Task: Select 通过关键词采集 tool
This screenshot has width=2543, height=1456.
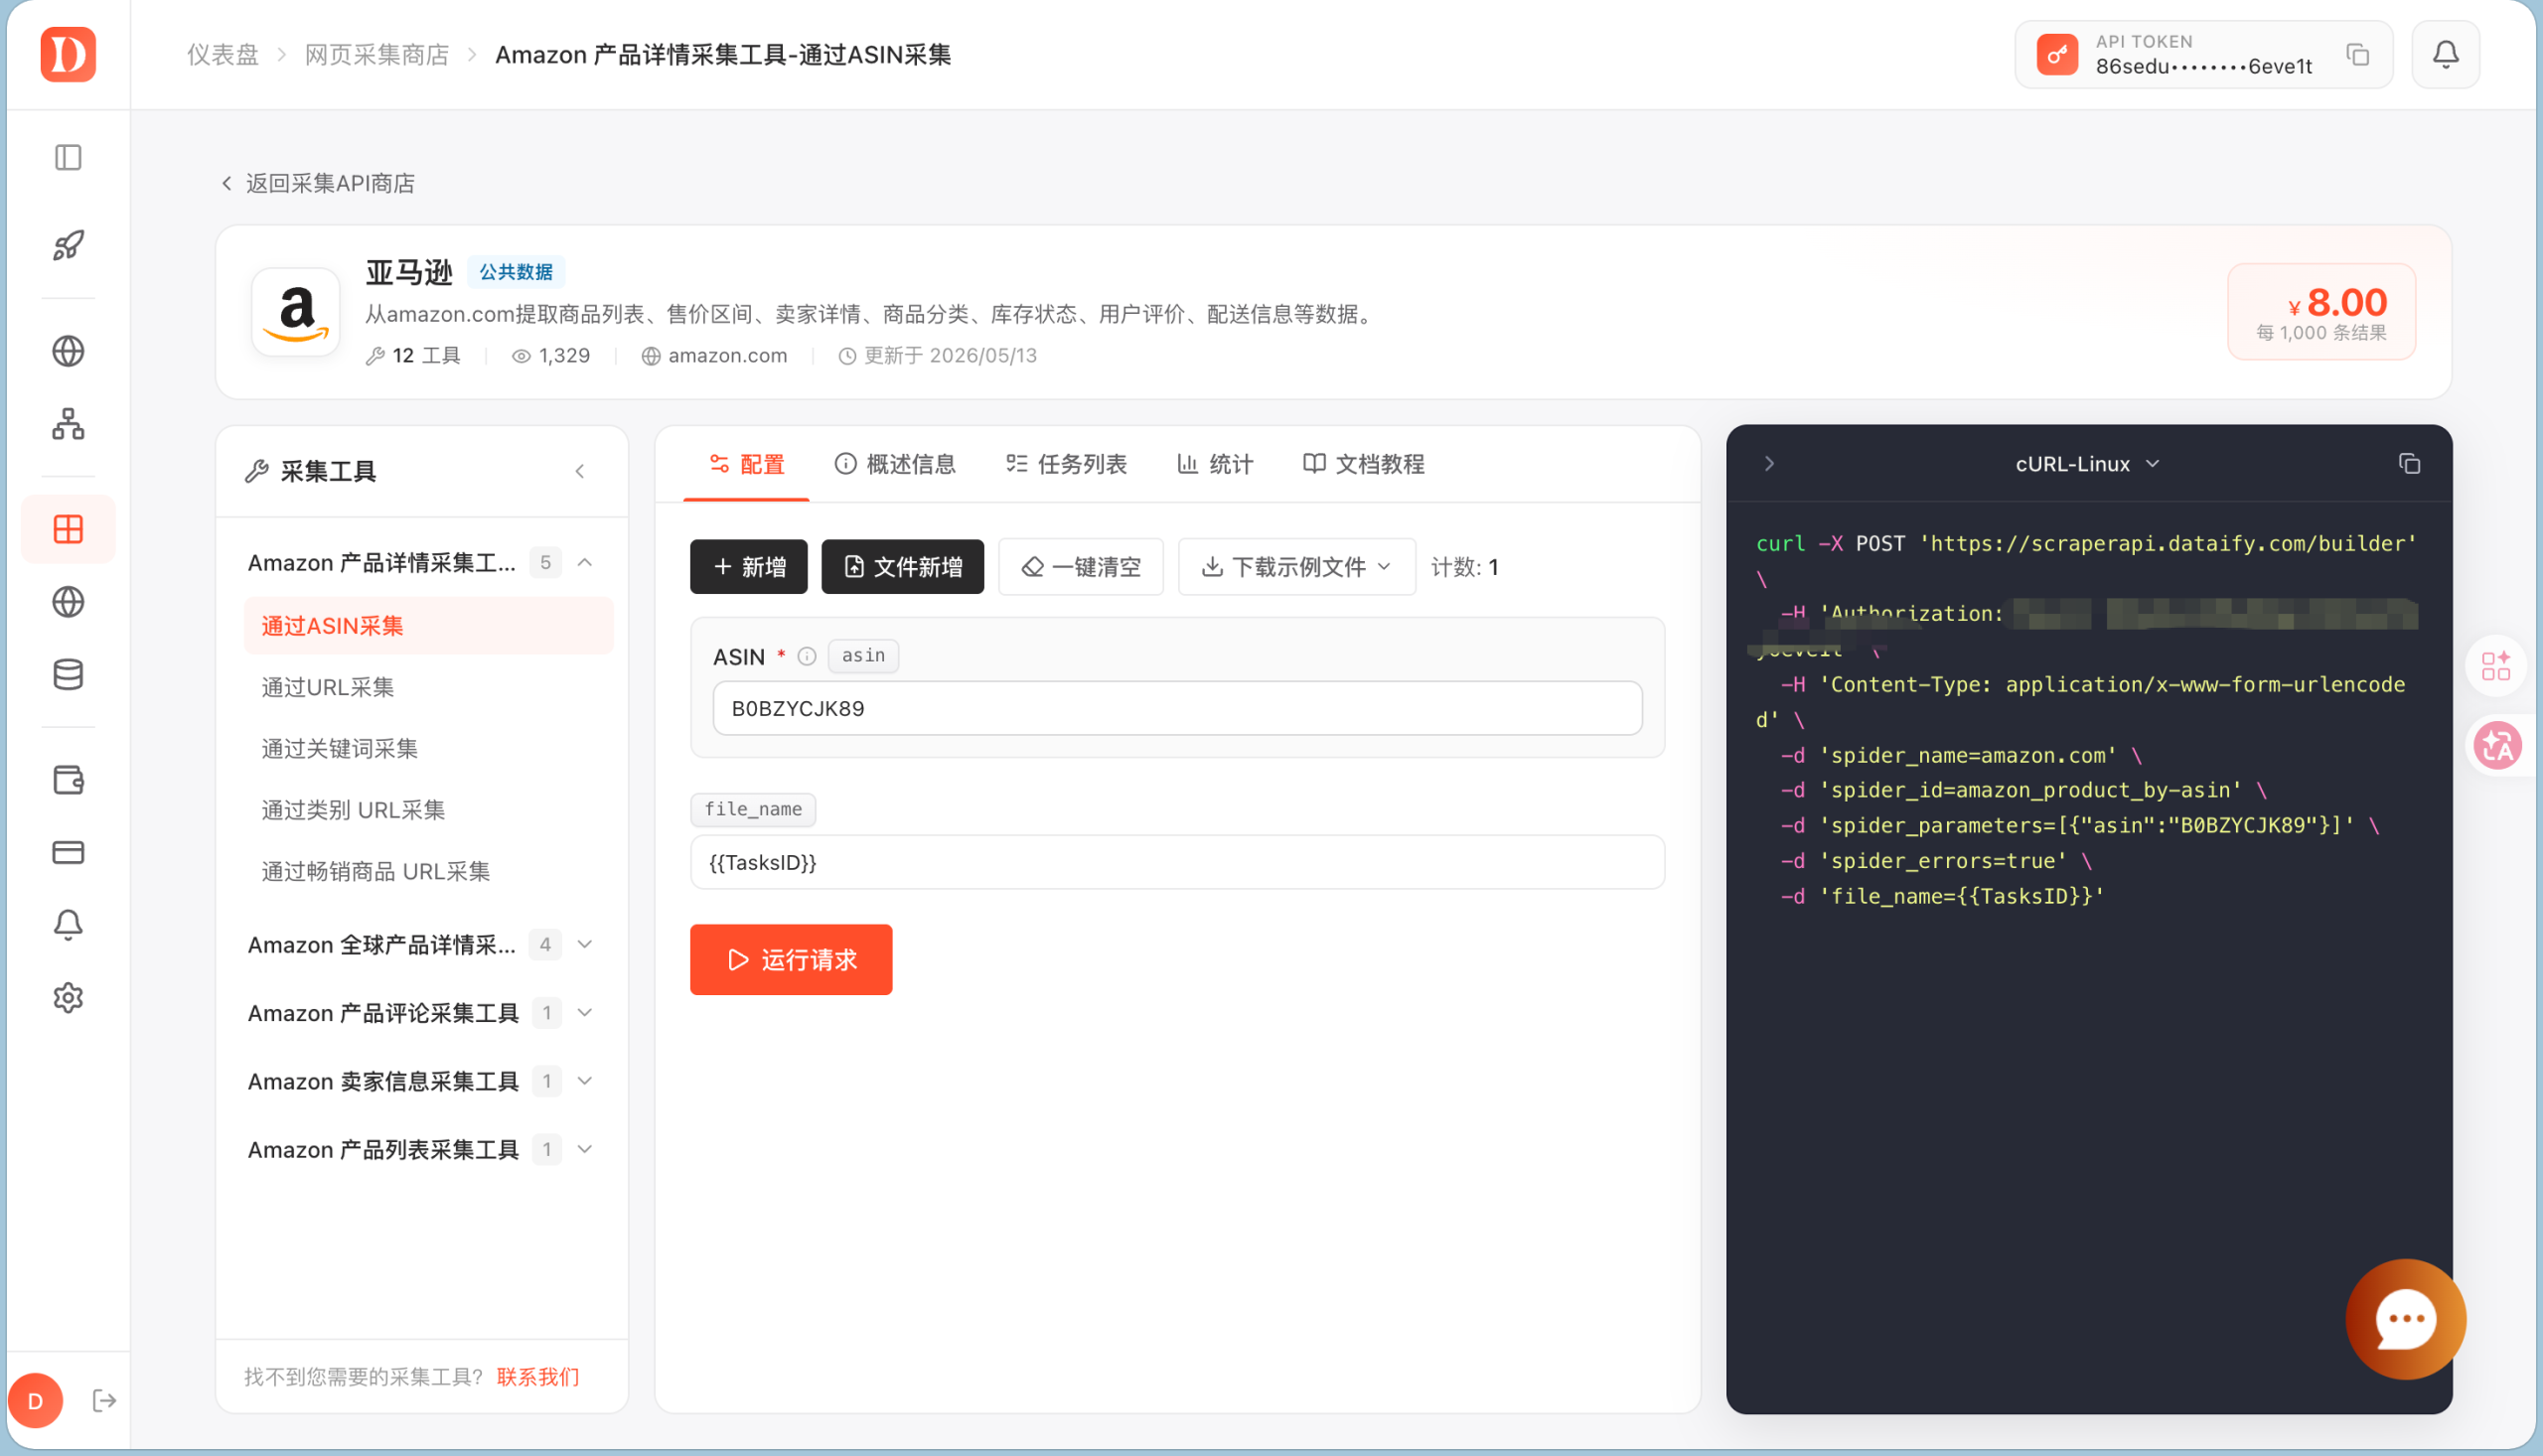Action: point(429,749)
